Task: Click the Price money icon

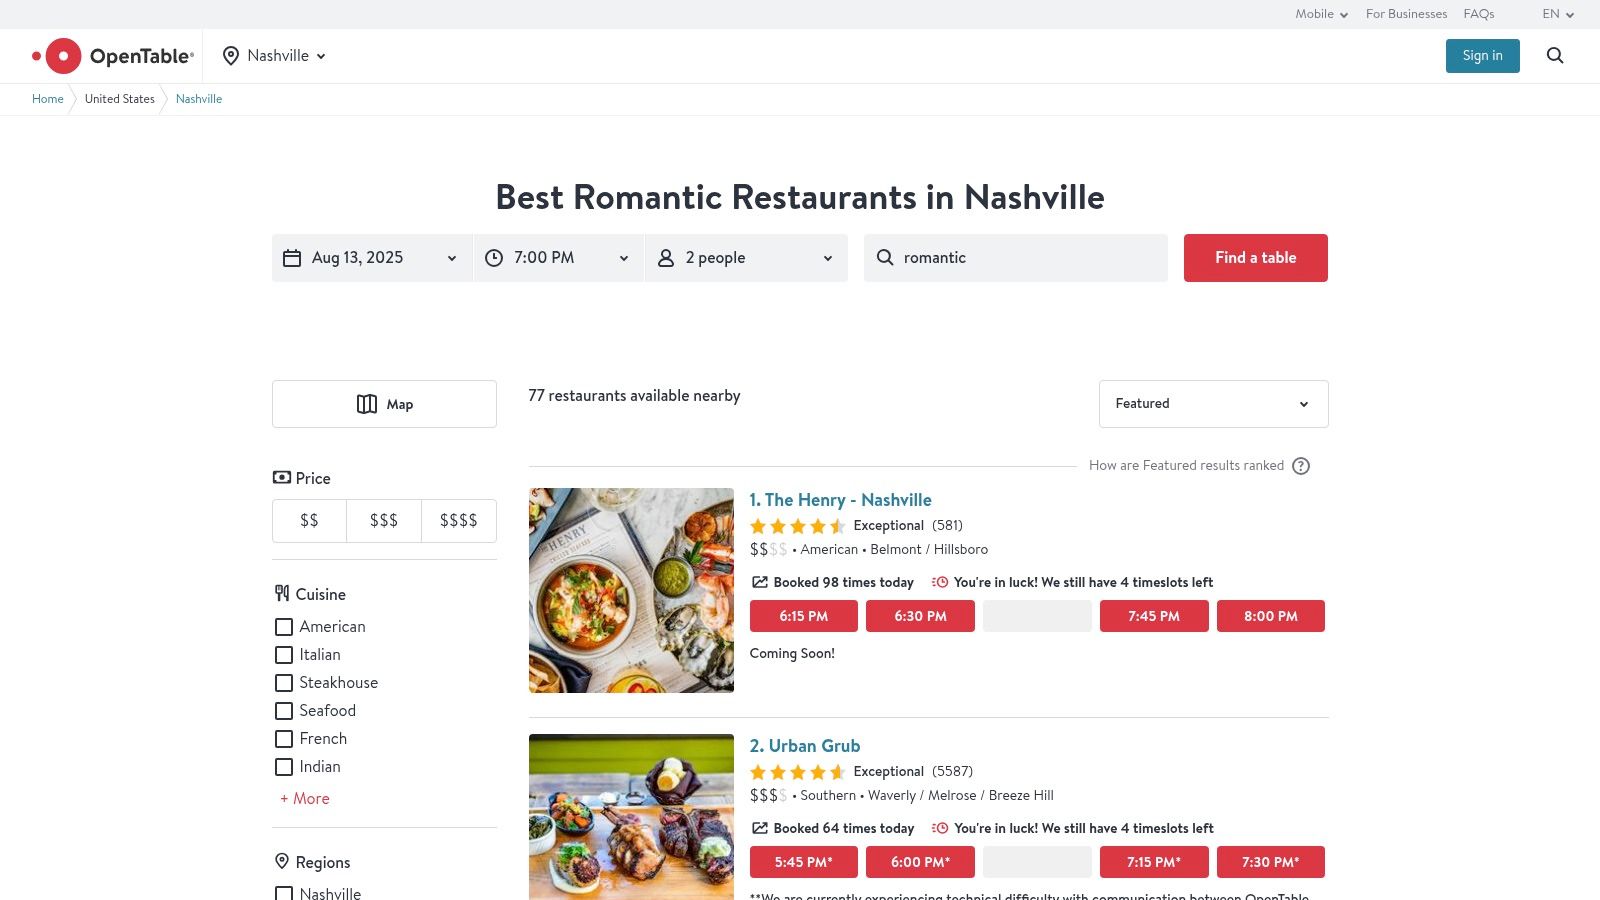Action: point(282,478)
